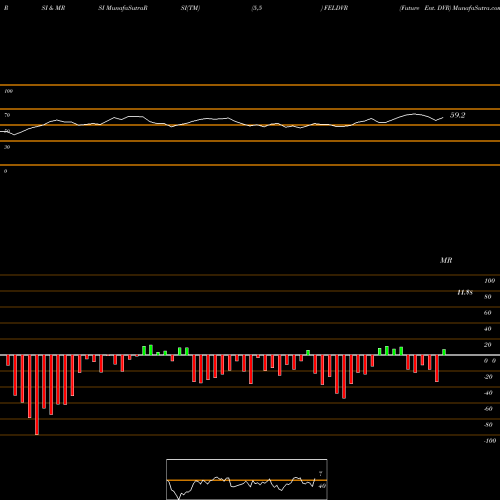This screenshot has width=500, height=500.
Task: Click the RSI axis label 30
Action: (7, 147)
